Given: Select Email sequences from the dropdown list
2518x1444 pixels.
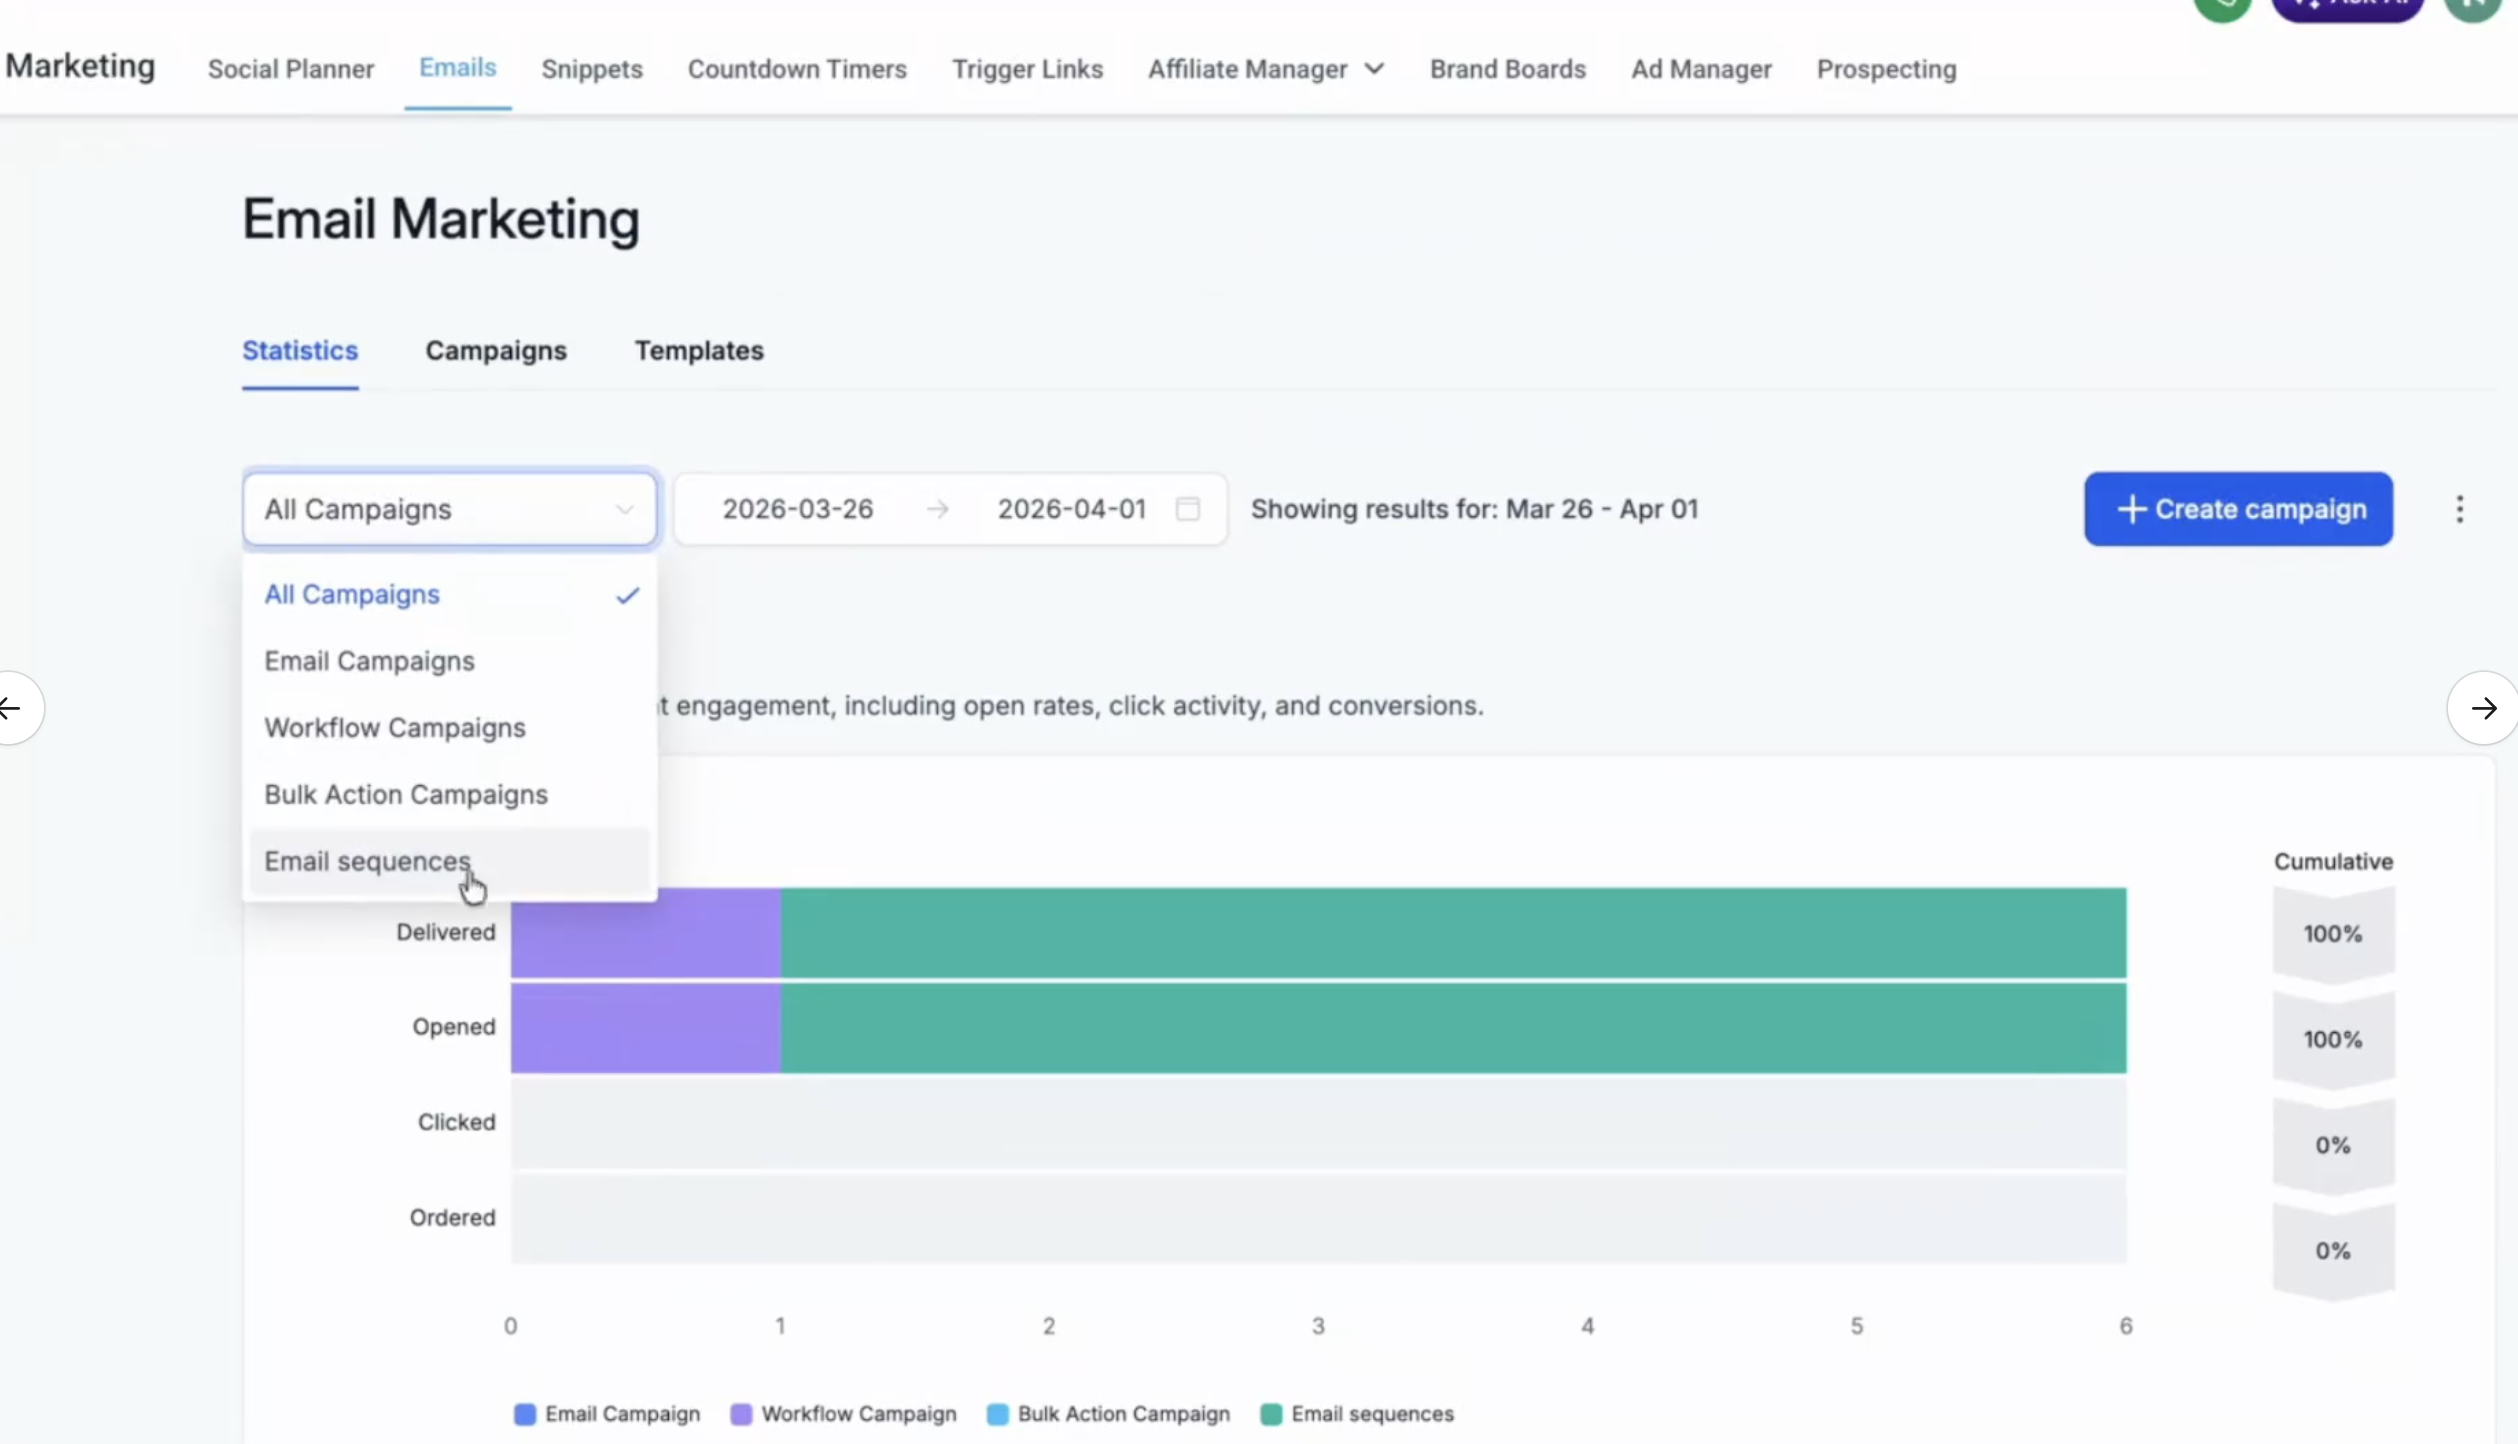Looking at the screenshot, I should pos(368,861).
